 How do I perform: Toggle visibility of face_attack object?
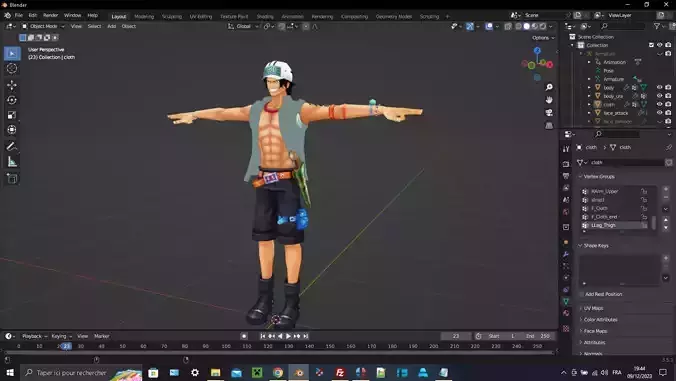coord(660,113)
